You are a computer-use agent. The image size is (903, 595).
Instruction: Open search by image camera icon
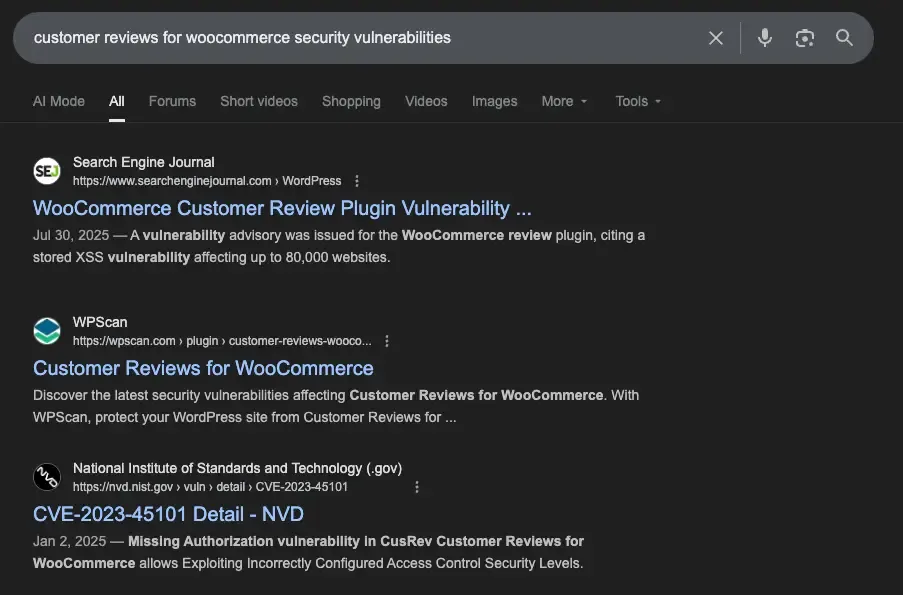(x=805, y=38)
